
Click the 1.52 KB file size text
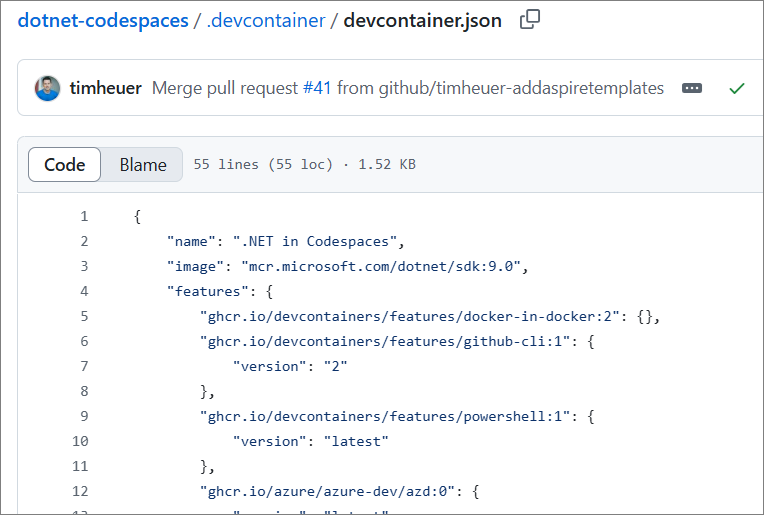pyautogui.click(x=387, y=165)
